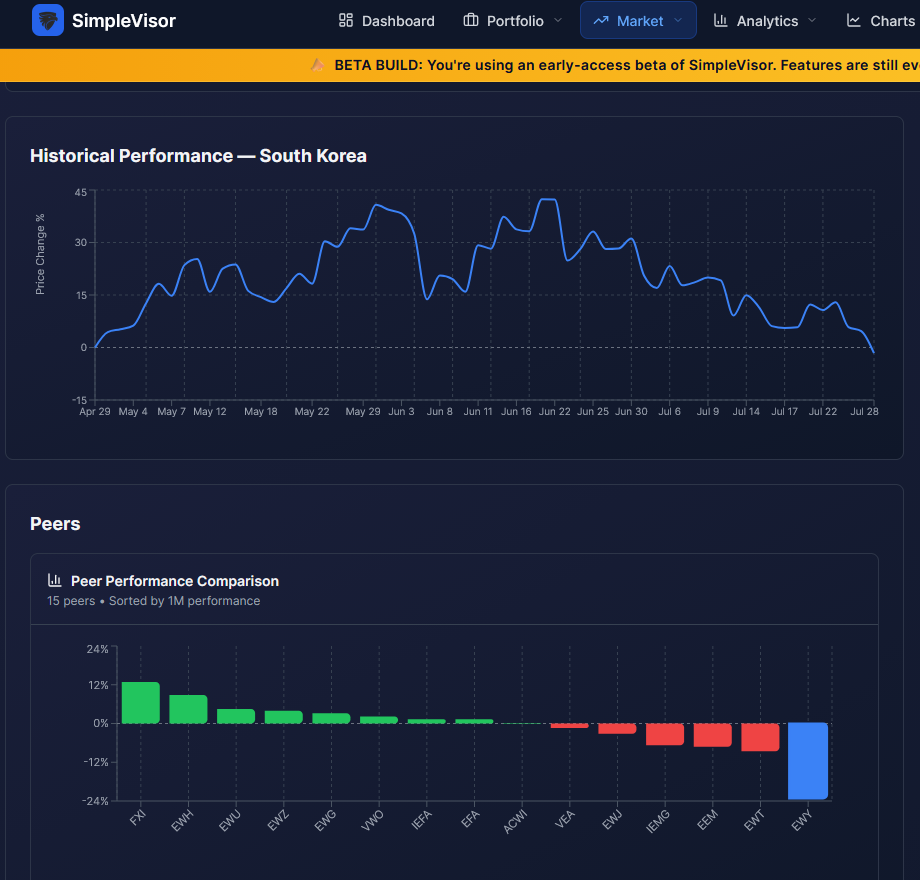Click the SimpleVisor brand name link
The height and width of the screenshot is (880, 920).
click(x=124, y=21)
